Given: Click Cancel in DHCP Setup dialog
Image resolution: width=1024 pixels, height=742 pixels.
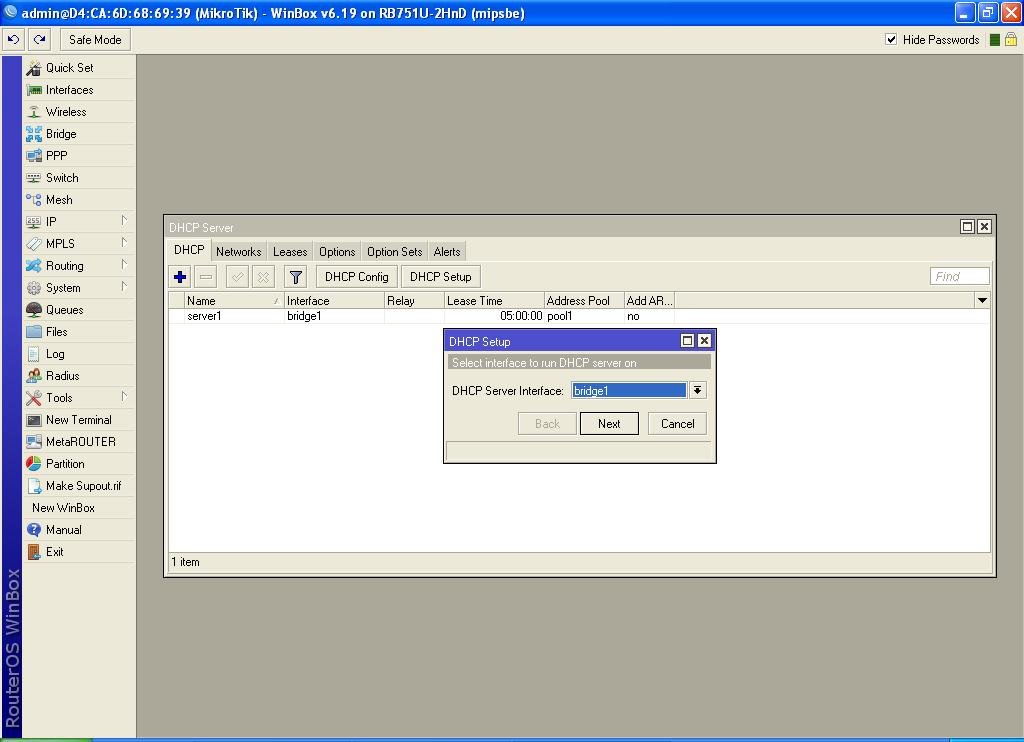Looking at the screenshot, I should pyautogui.click(x=677, y=424).
